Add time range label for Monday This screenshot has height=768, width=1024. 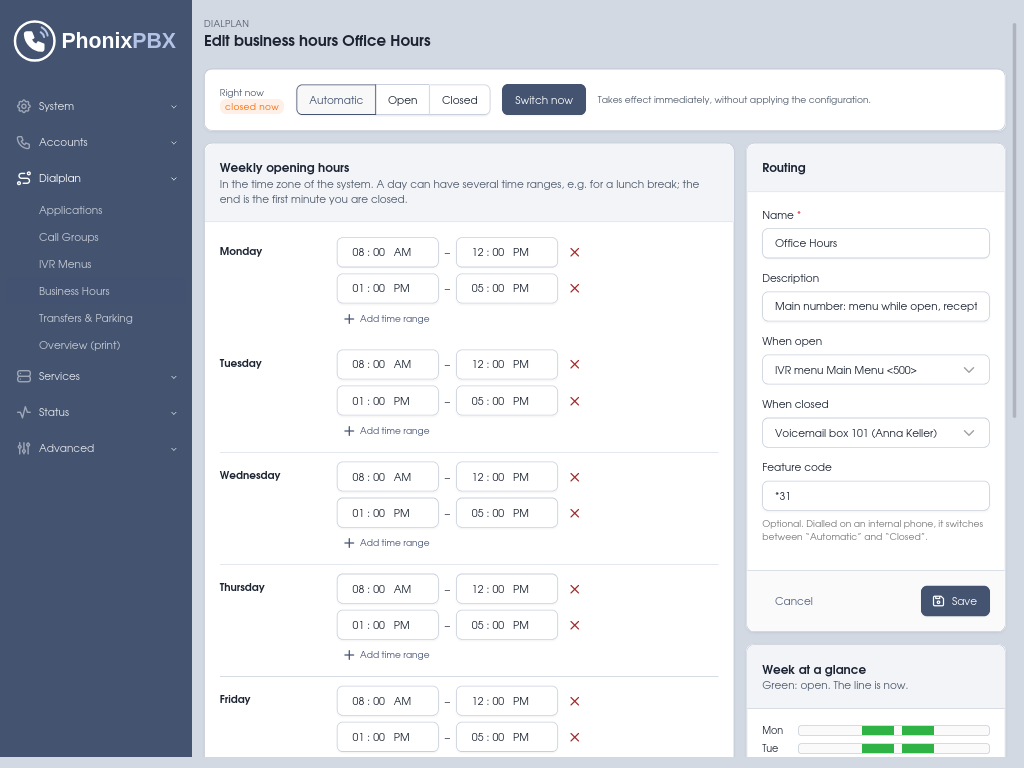click(x=394, y=319)
